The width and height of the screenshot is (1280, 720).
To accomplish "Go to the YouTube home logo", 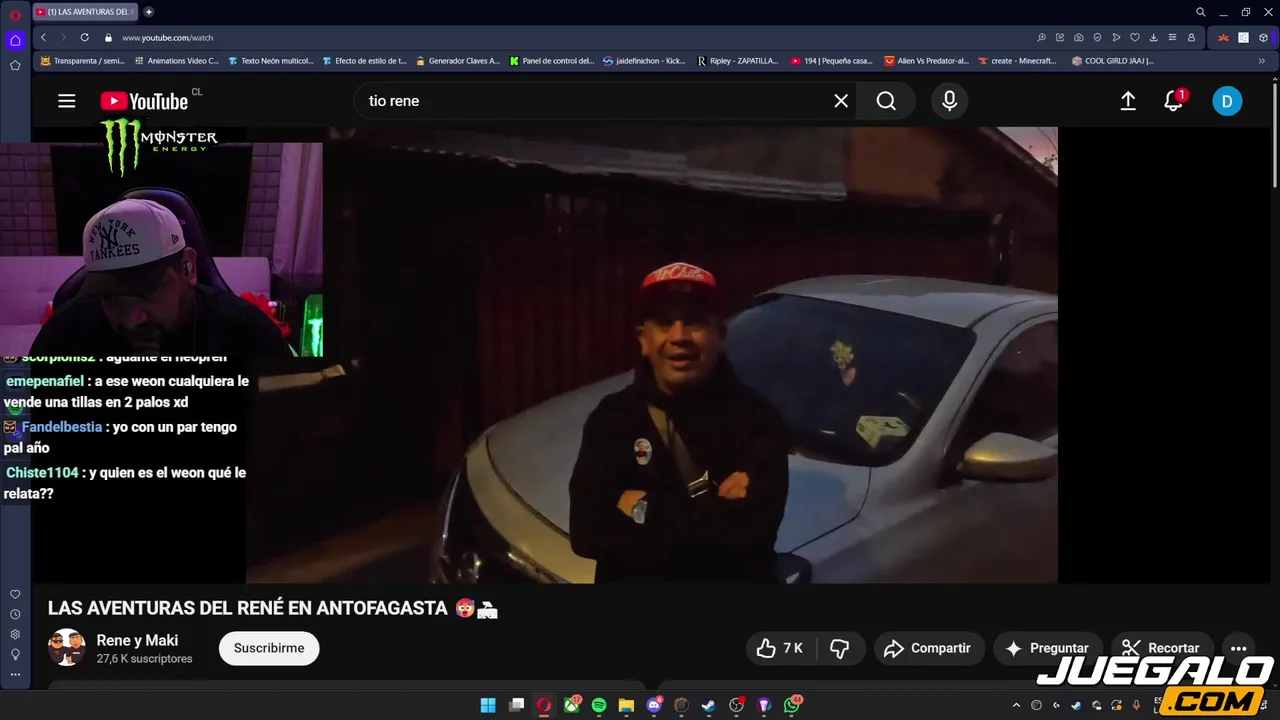I will point(144,101).
